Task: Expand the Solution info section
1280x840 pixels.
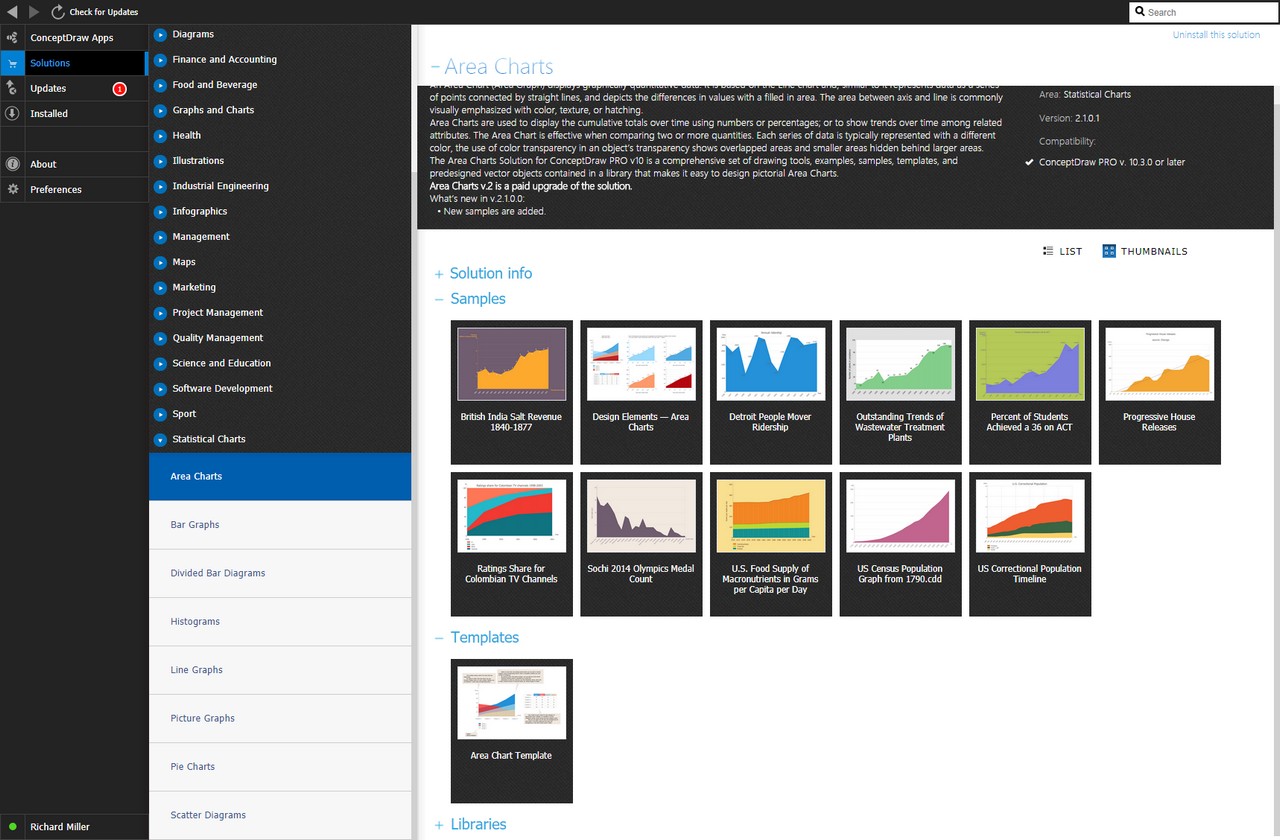Action: (438, 274)
